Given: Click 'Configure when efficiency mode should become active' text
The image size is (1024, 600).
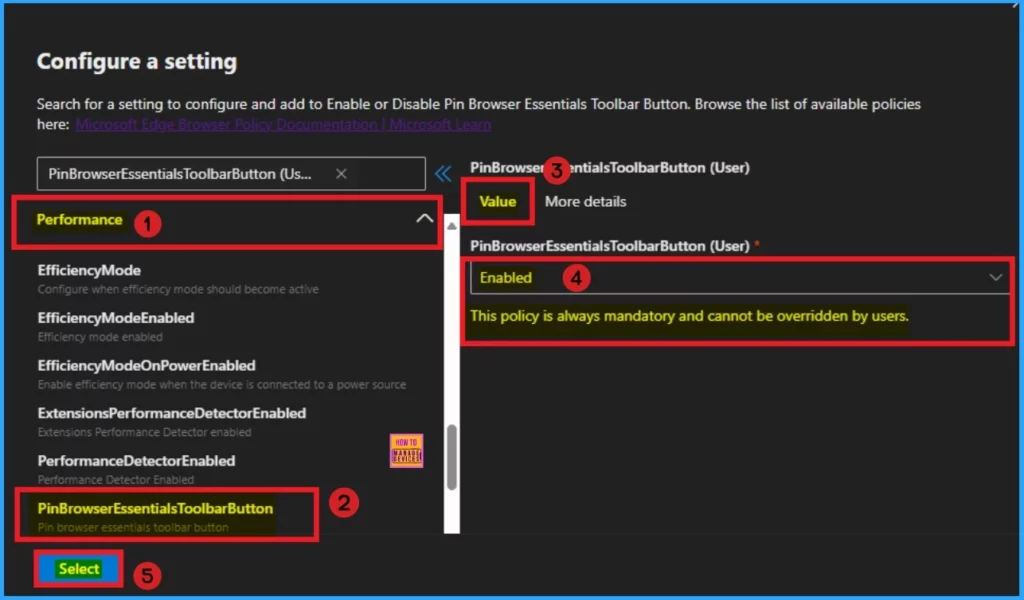Looking at the screenshot, I should pyautogui.click(x=178, y=289).
